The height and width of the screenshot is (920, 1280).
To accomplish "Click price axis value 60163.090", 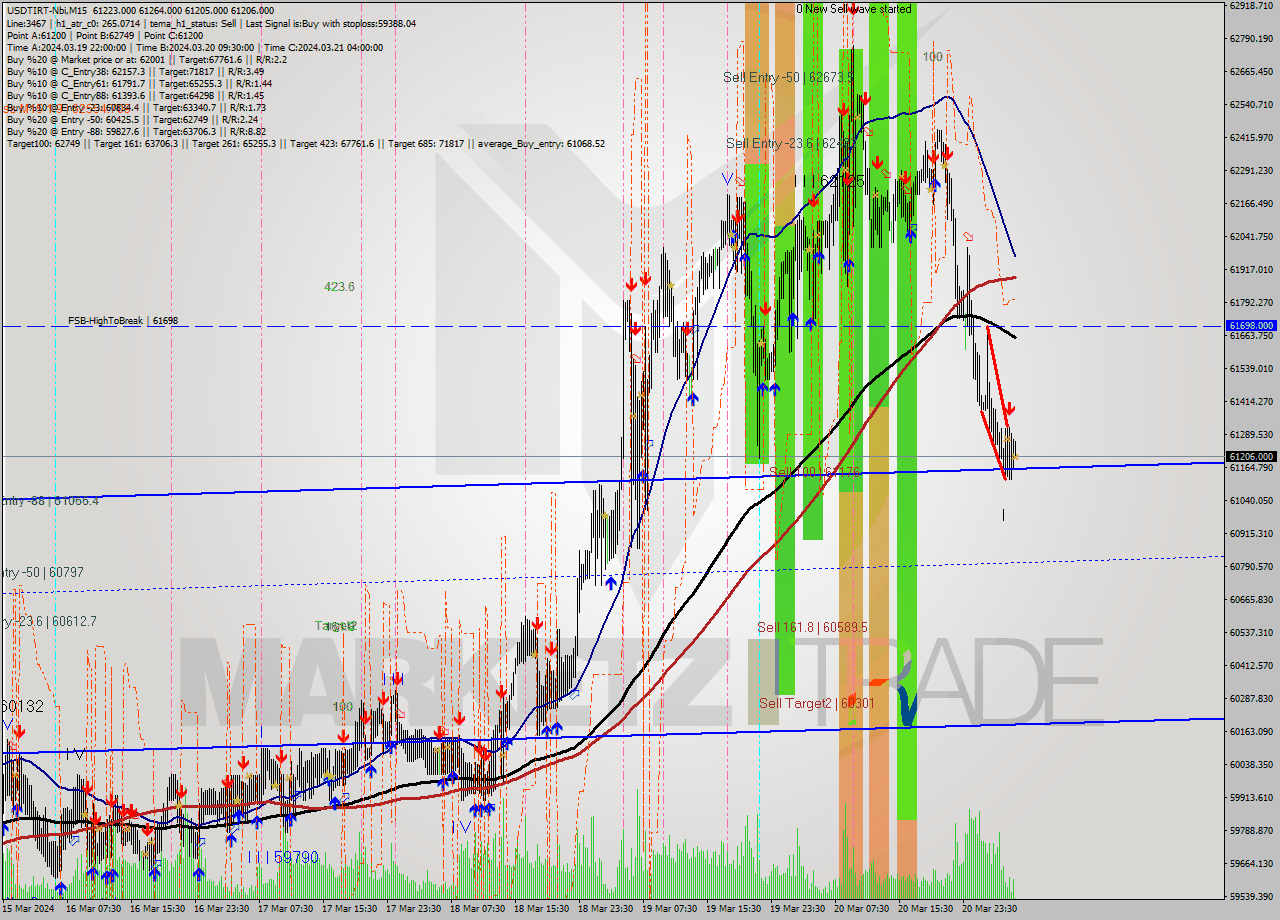I will click(1250, 732).
